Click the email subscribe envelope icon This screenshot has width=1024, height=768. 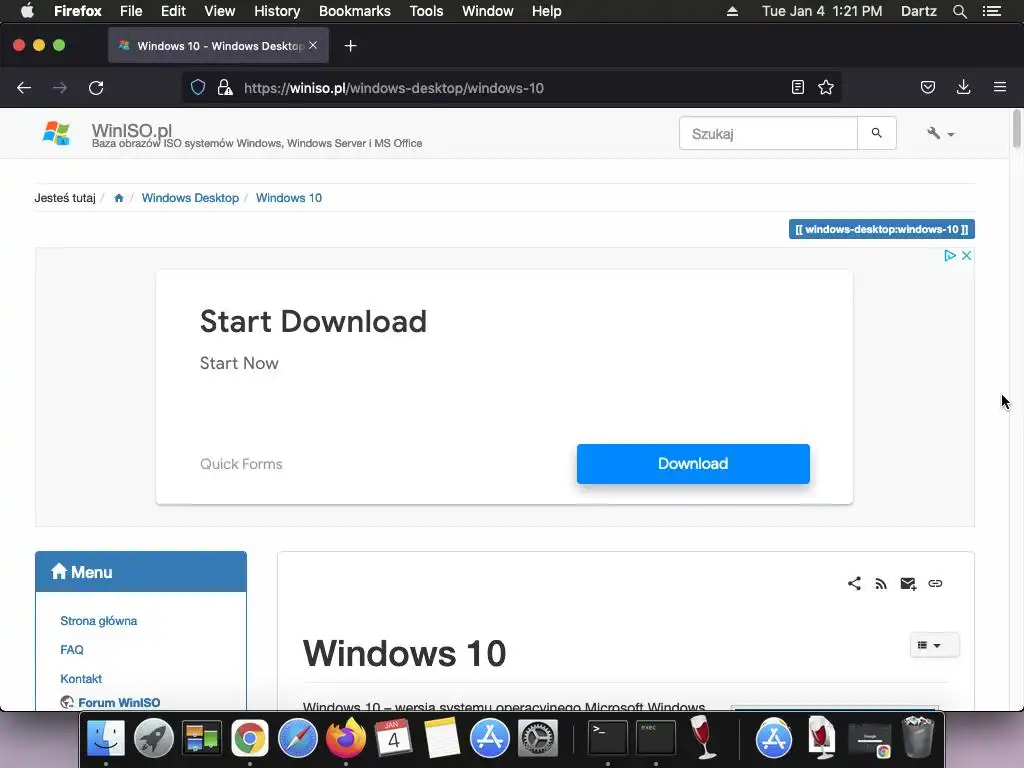click(x=908, y=584)
